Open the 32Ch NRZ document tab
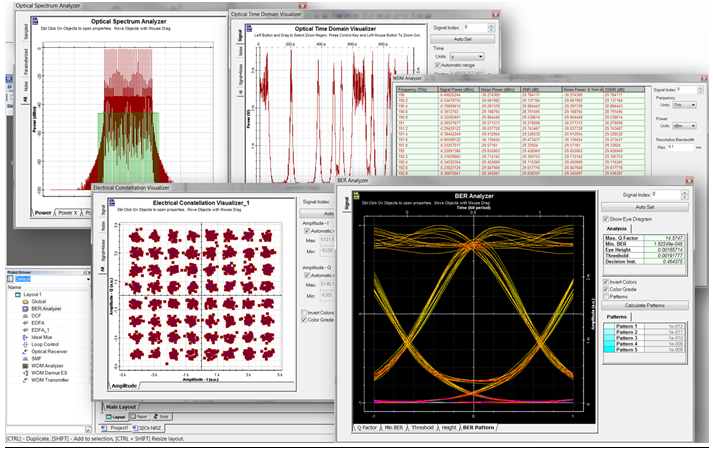The image size is (713, 452). [147, 428]
